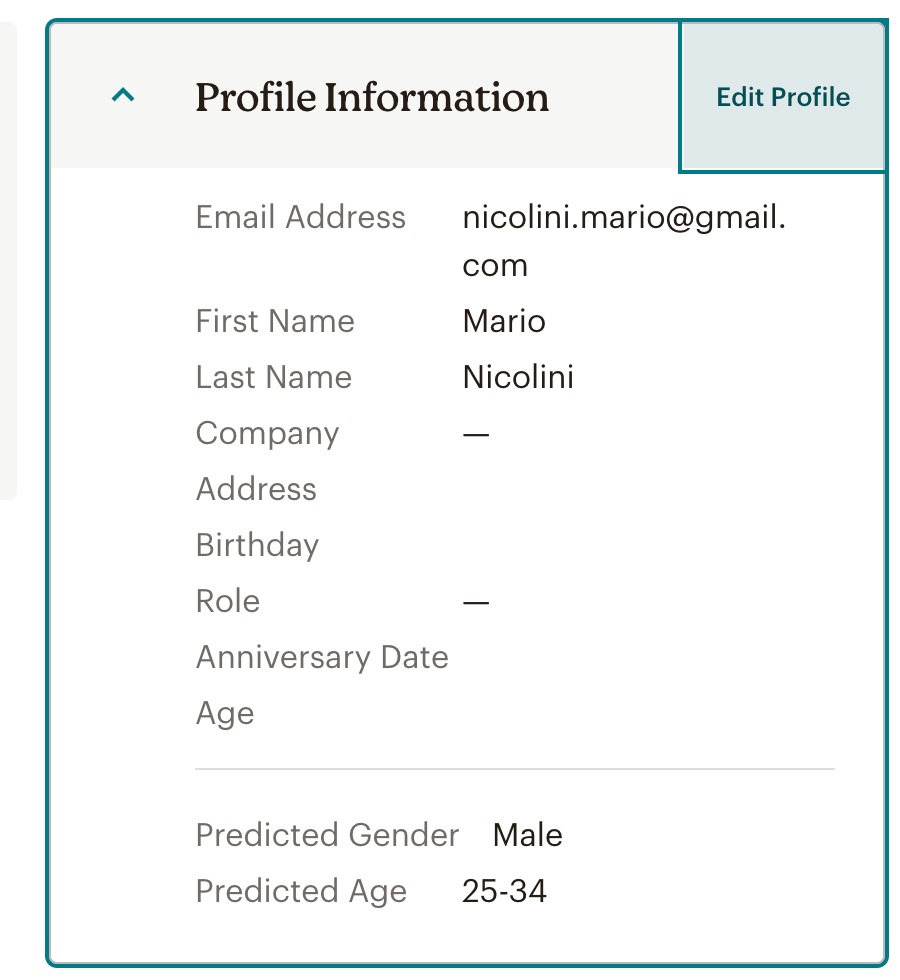Collapse the Profile Information section
900x980 pixels.
point(122,96)
